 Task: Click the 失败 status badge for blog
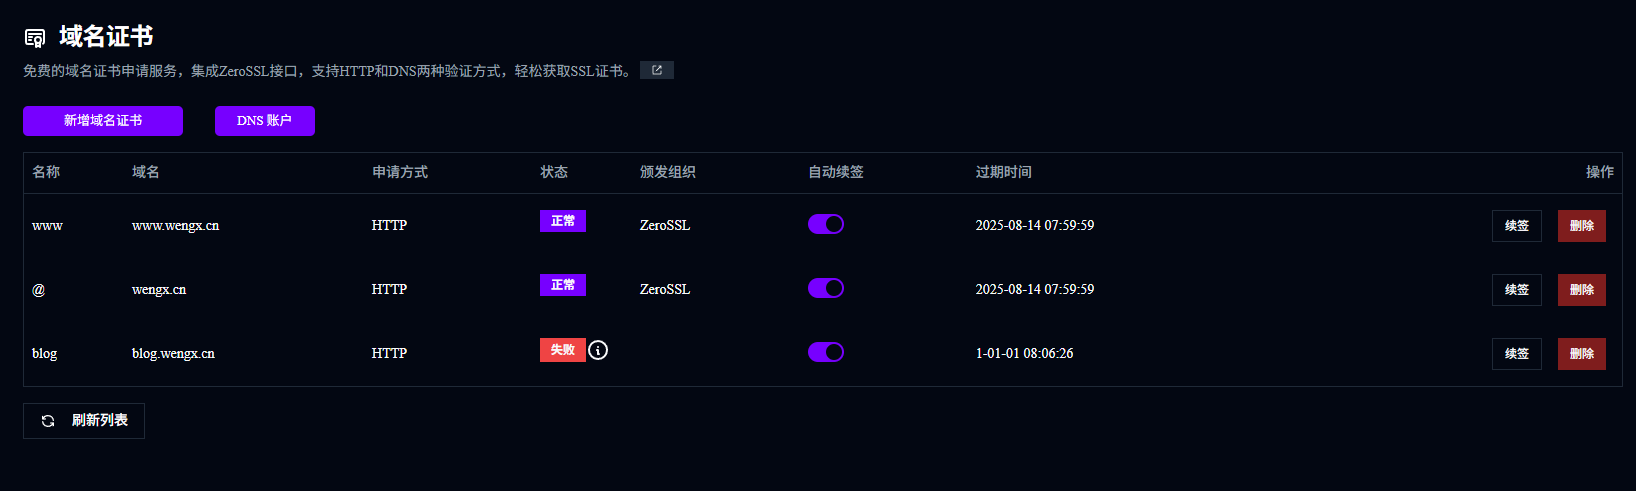click(x=562, y=350)
